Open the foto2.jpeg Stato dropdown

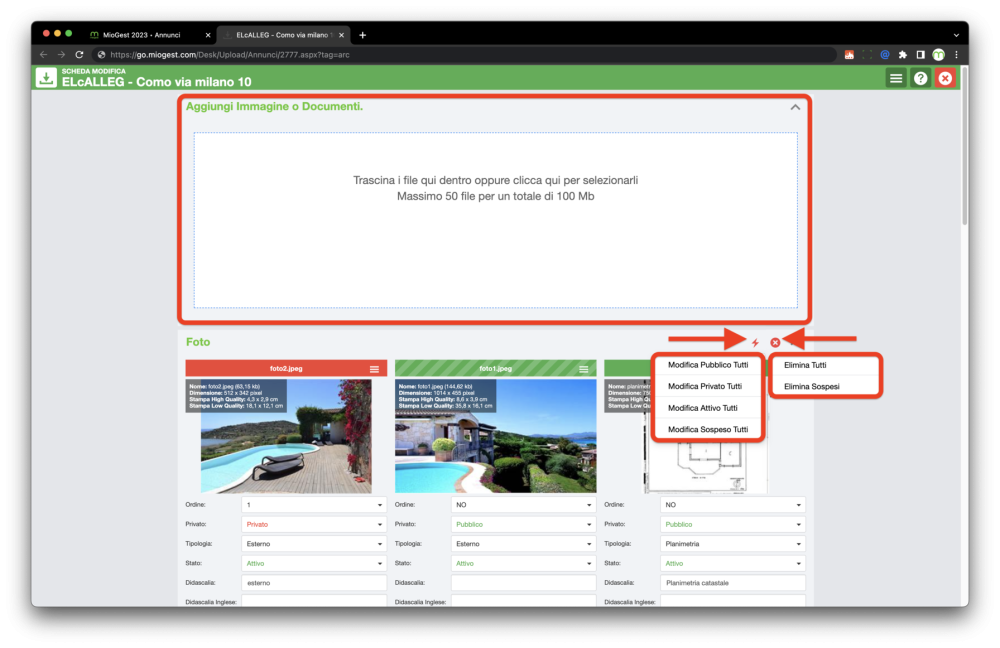pos(314,563)
